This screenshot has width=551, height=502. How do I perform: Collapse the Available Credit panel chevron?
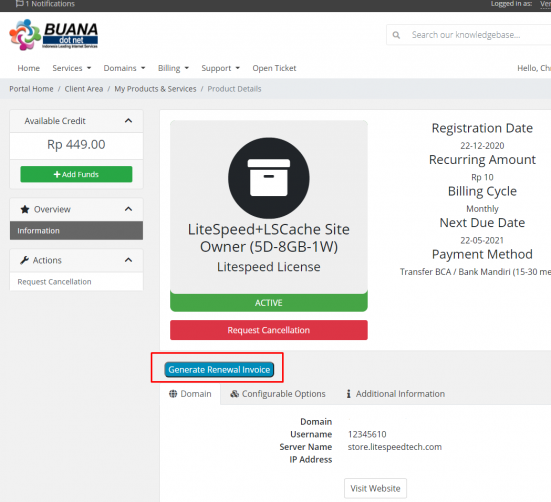(129, 121)
